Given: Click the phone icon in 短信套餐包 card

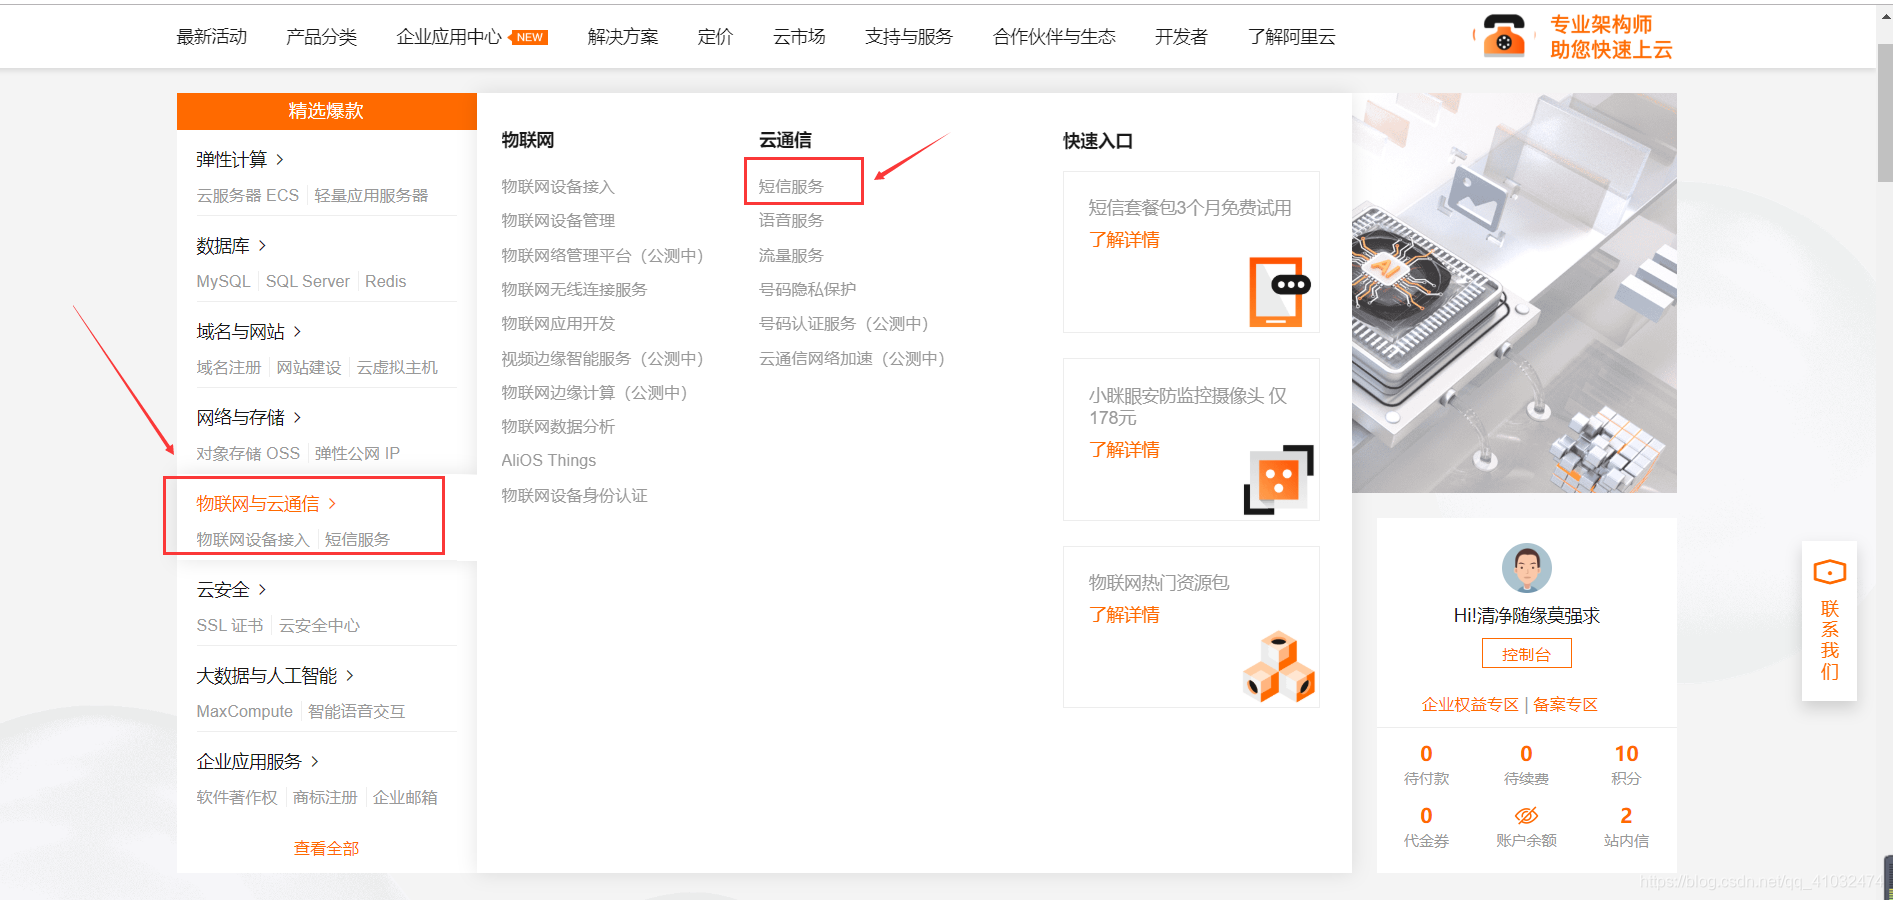Looking at the screenshot, I should tap(1278, 290).
